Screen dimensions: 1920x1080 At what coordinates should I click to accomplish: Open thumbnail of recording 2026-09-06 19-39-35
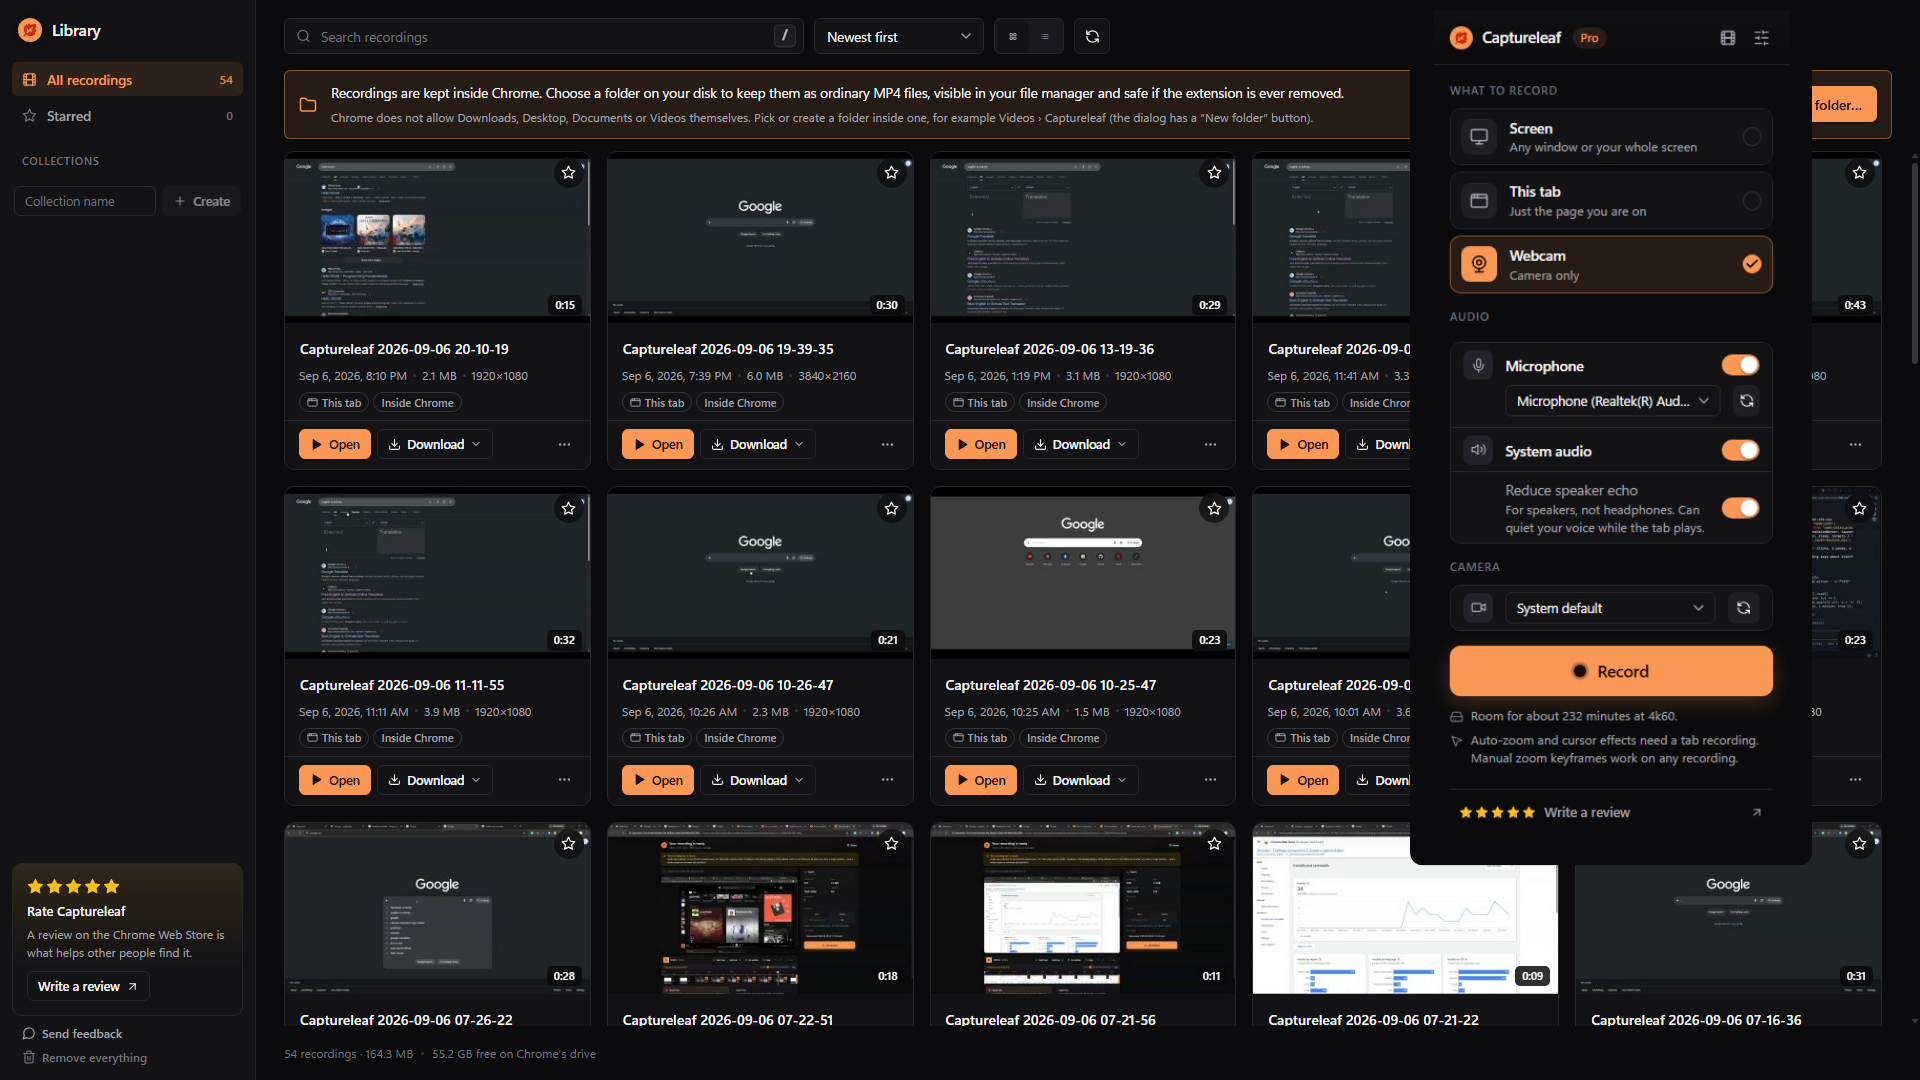pos(760,236)
